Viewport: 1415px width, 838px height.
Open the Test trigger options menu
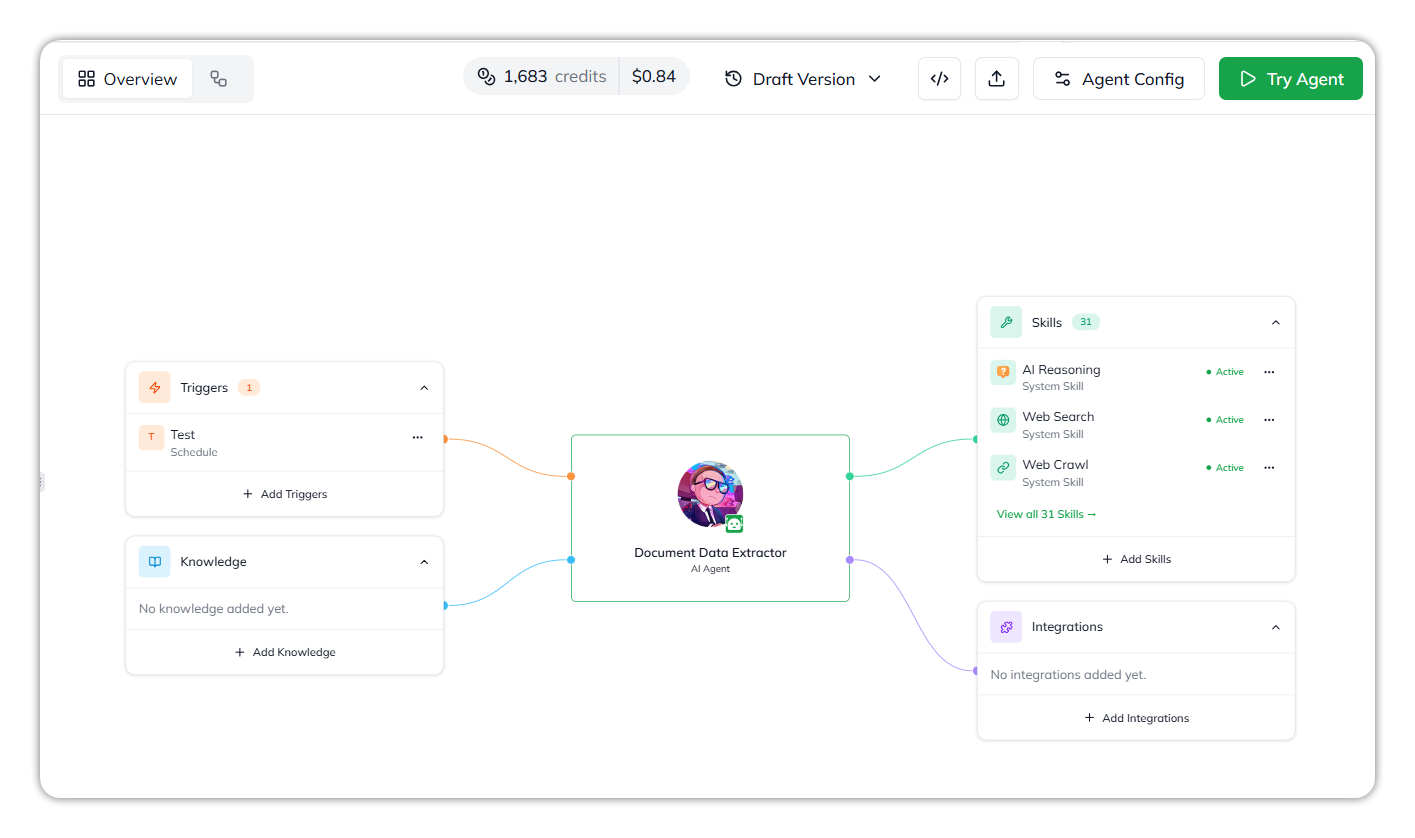coord(417,437)
